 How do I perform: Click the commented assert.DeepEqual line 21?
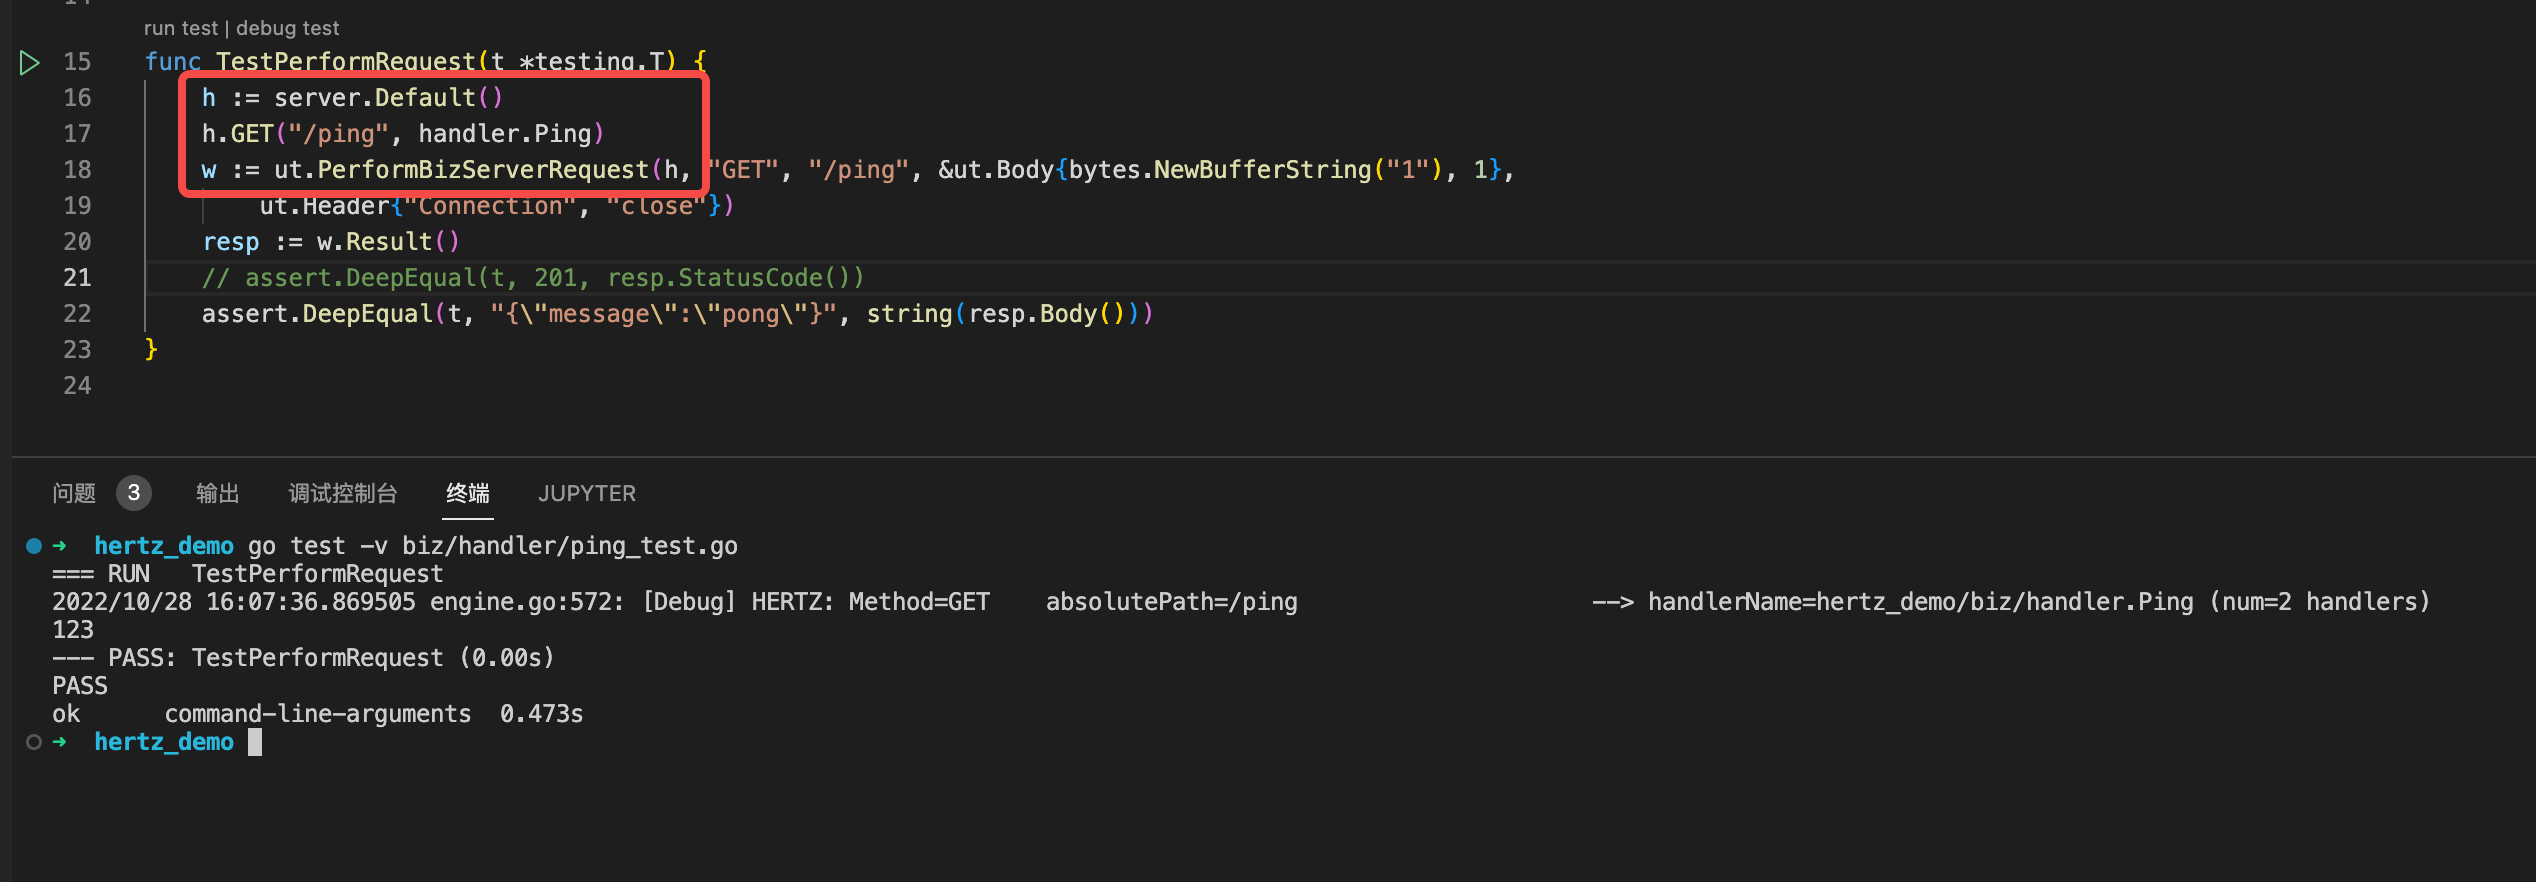[533, 278]
